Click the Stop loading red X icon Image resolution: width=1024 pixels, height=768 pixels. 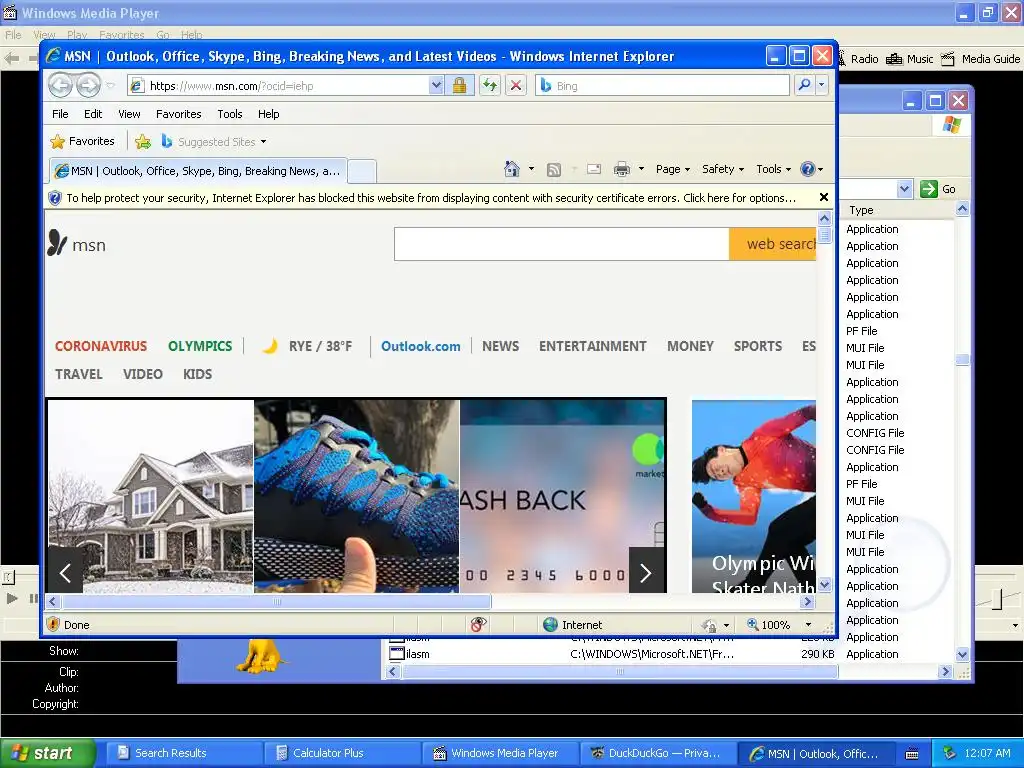click(x=516, y=86)
